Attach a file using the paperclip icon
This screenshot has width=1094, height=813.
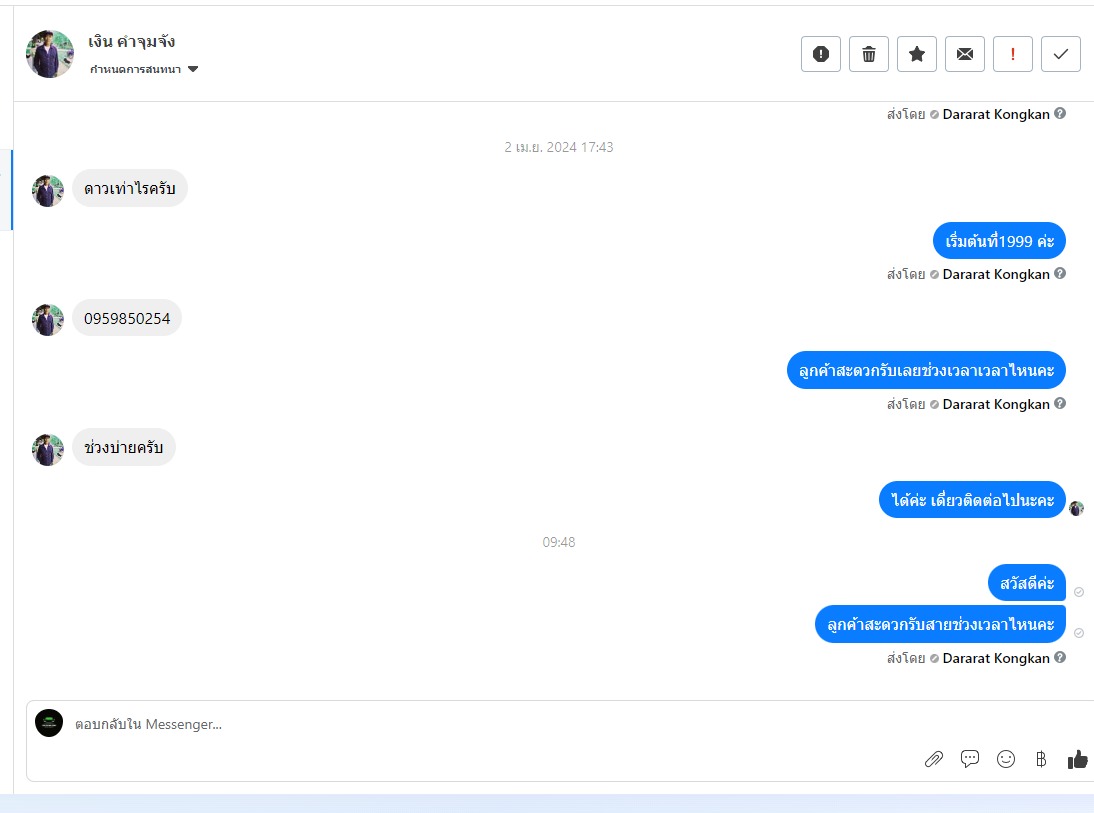pyautogui.click(x=934, y=759)
